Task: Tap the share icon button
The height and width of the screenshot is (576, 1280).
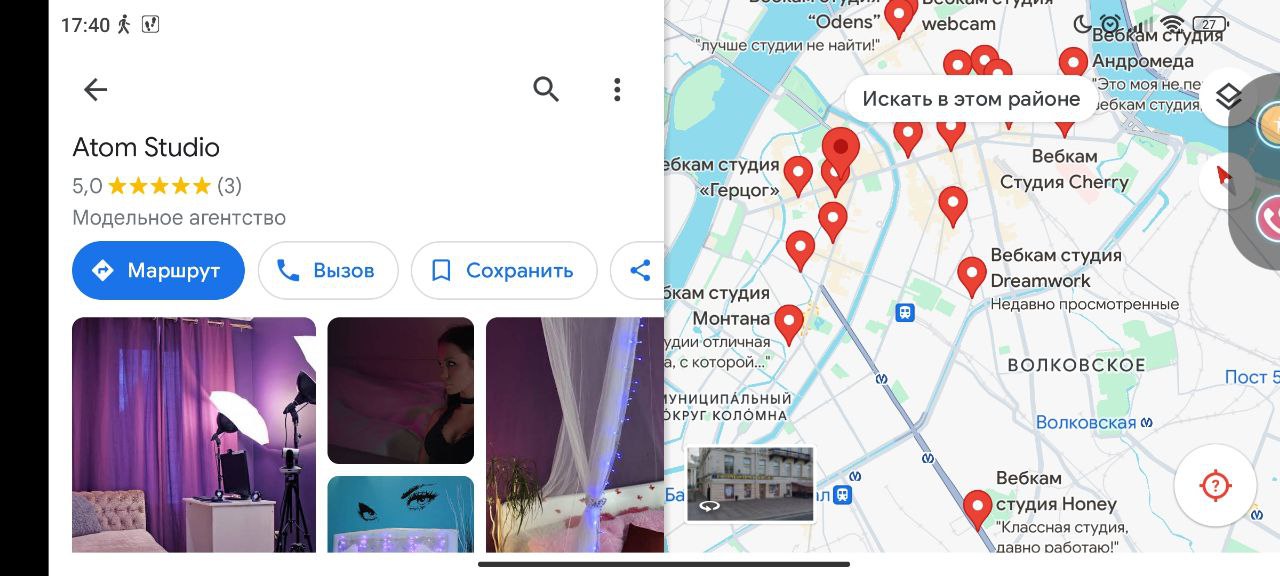Action: coord(639,270)
